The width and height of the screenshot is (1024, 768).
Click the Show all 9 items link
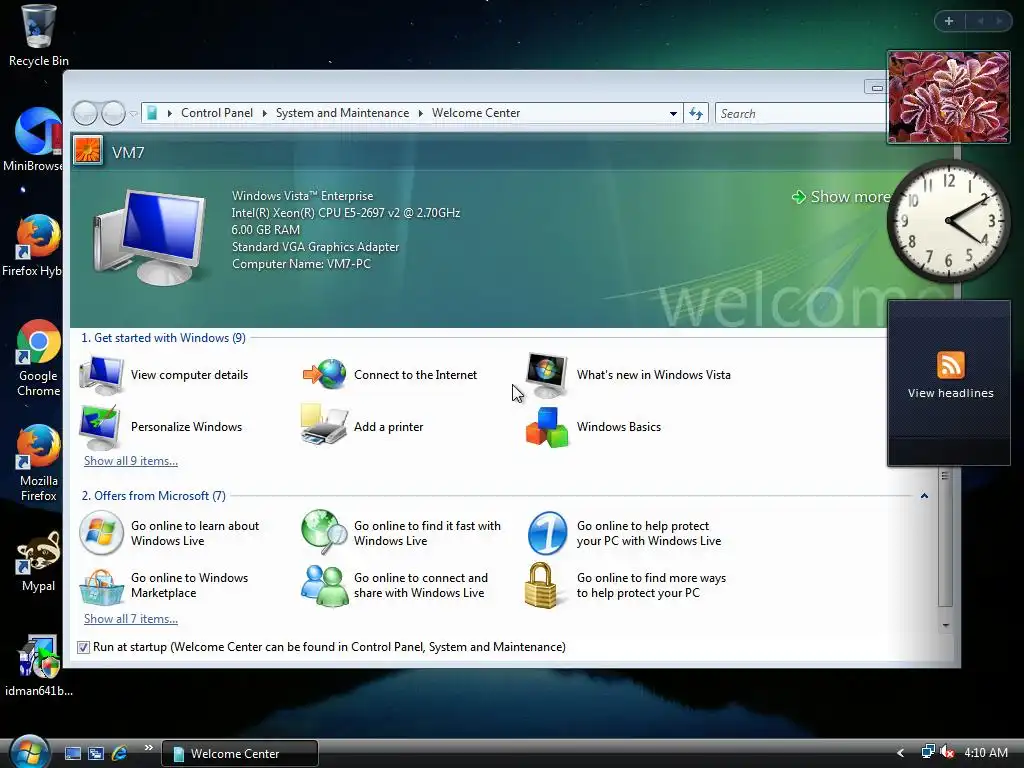(x=131, y=461)
